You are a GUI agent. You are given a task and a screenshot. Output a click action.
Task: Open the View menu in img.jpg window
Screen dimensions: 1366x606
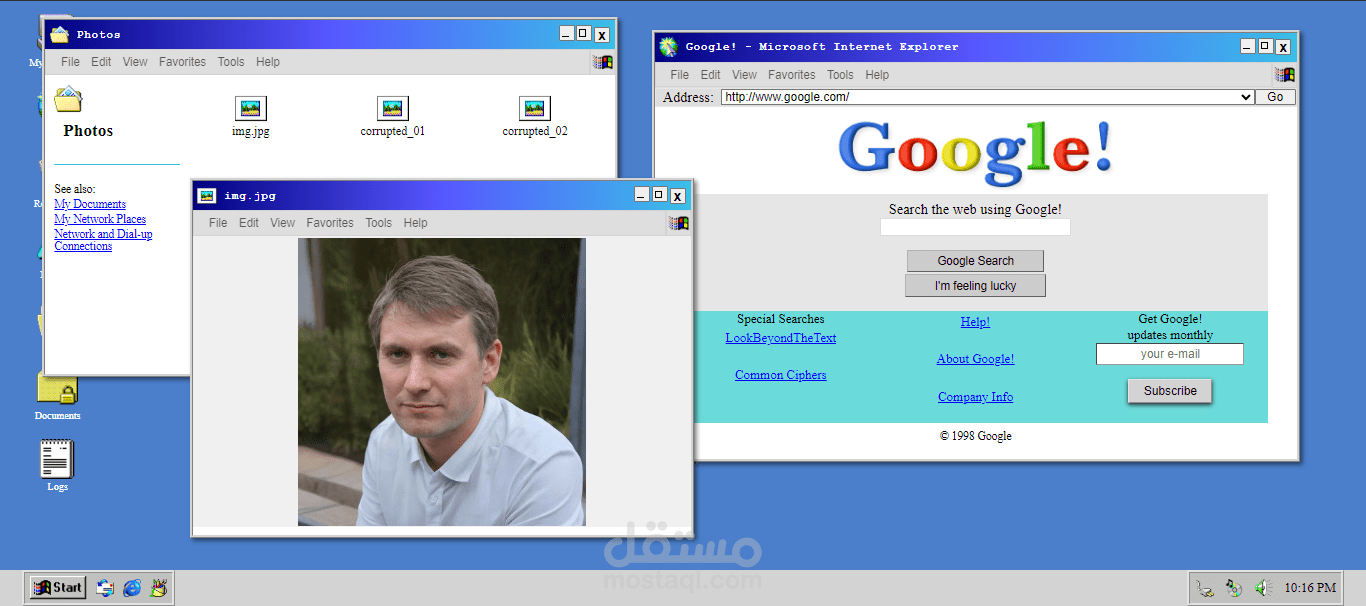click(283, 223)
